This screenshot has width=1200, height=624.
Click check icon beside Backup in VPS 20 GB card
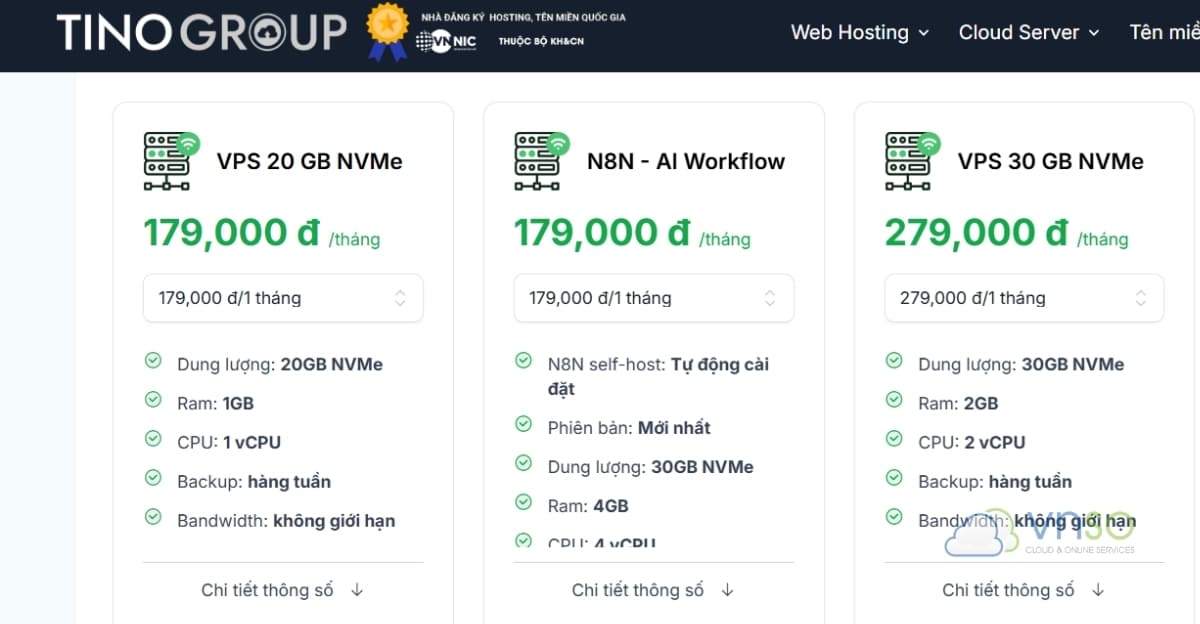coord(153,477)
